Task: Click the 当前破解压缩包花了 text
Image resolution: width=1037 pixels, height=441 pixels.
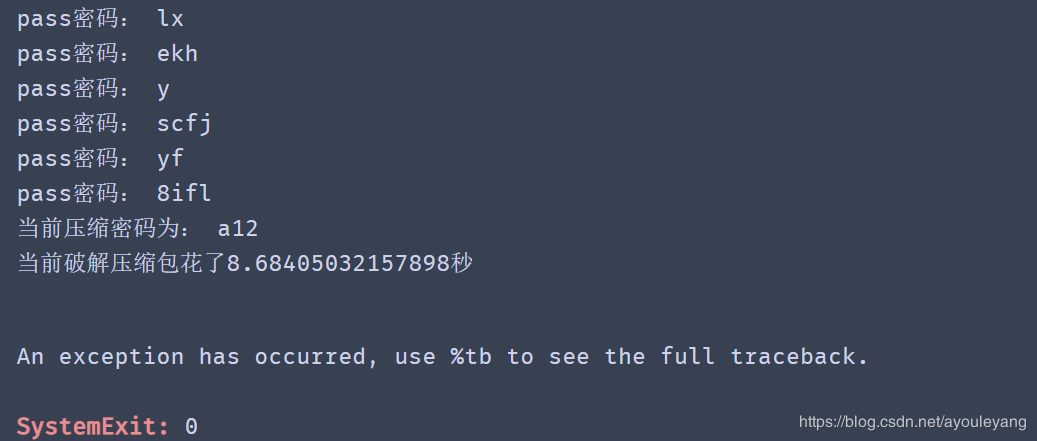Action: click(122, 264)
